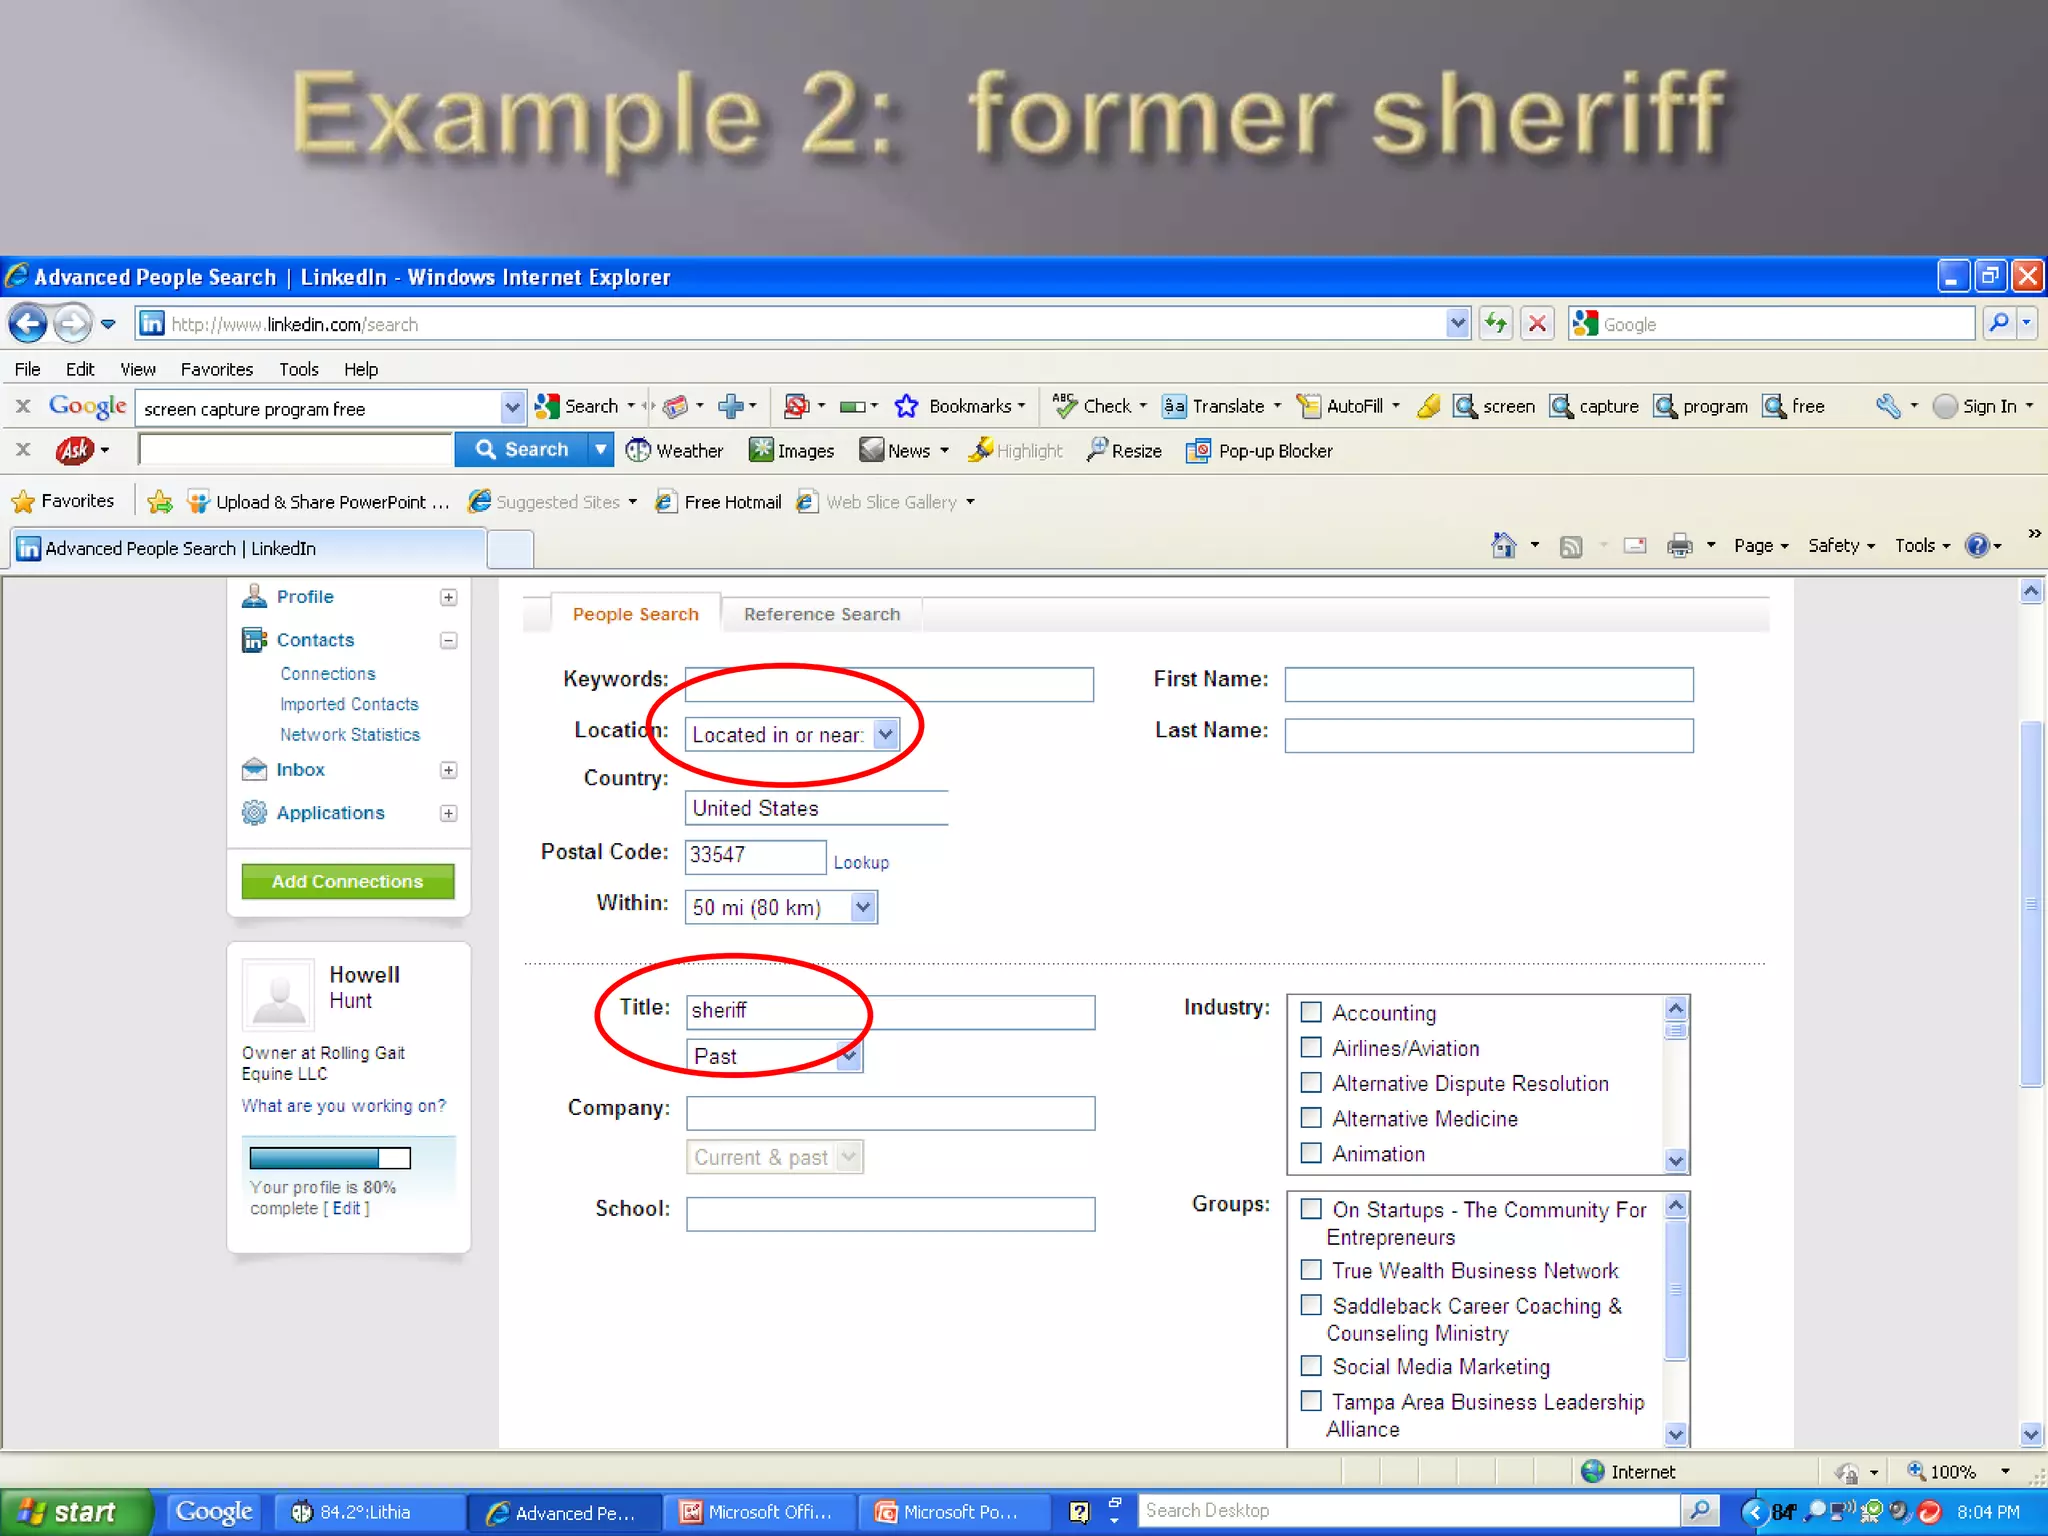2048x1536 pixels.
Task: Open the Safety command bar menu
Action: click(1841, 545)
